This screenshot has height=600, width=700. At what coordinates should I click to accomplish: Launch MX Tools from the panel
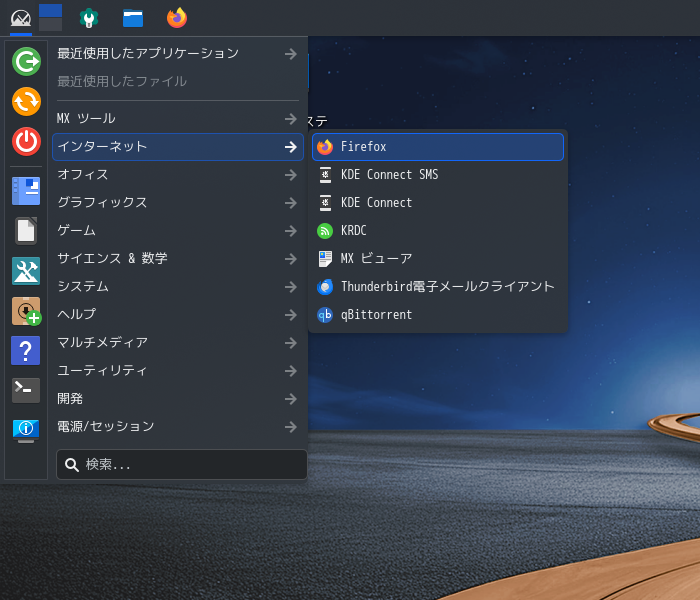point(88,18)
